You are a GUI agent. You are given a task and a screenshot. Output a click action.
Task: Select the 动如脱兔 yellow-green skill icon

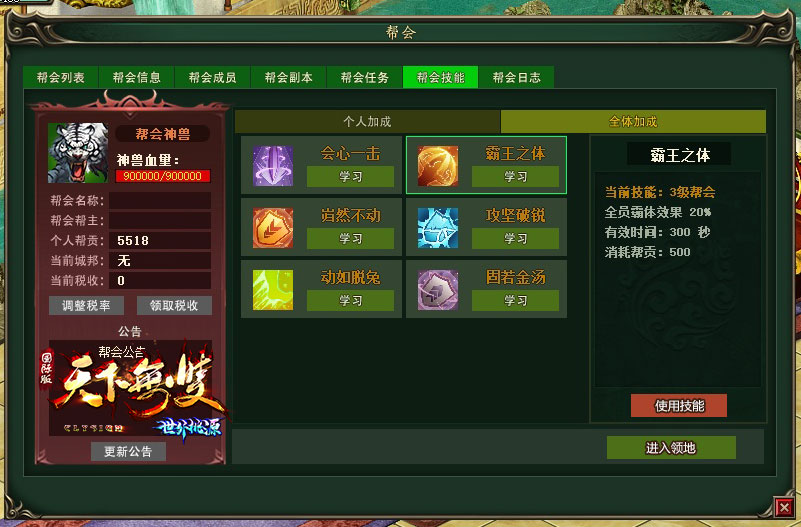pyautogui.click(x=273, y=290)
